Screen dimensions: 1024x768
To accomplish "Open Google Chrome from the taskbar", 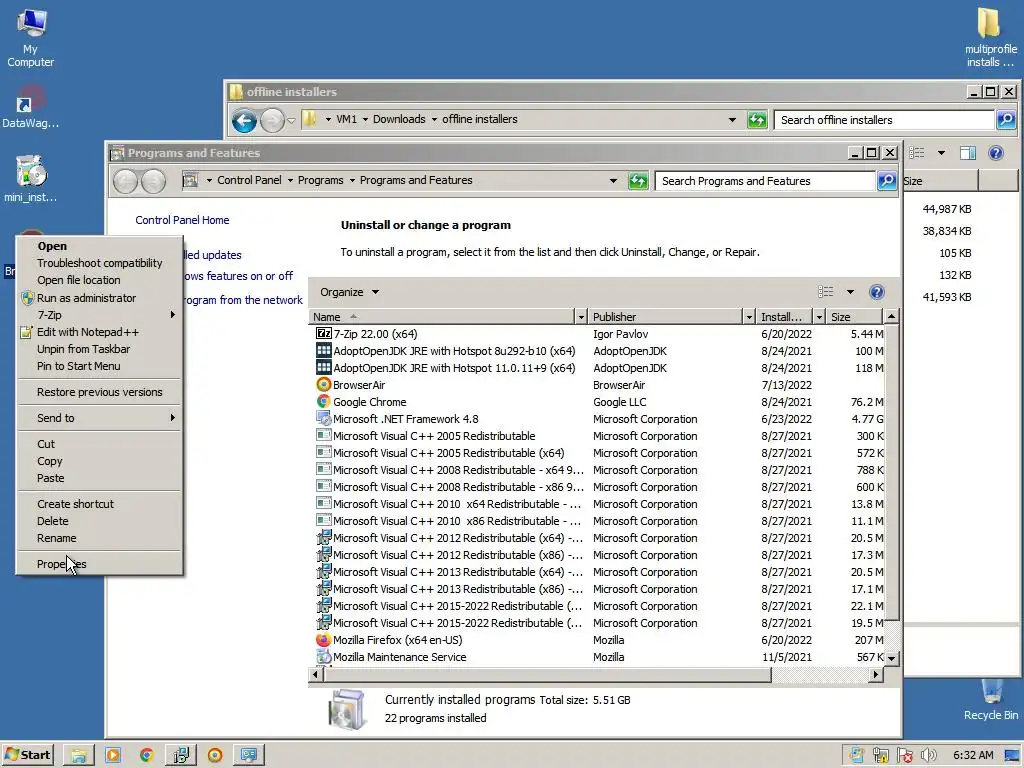I will [x=147, y=756].
